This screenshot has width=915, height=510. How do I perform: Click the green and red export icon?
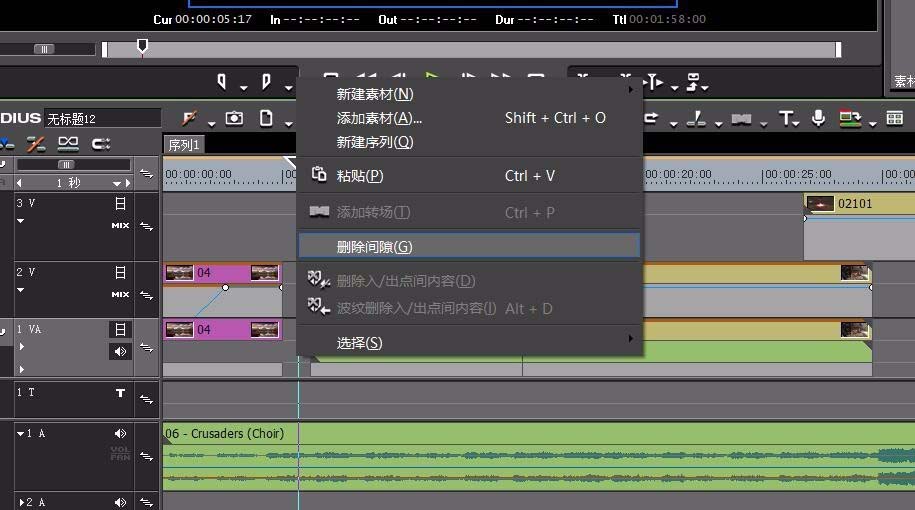click(x=850, y=118)
